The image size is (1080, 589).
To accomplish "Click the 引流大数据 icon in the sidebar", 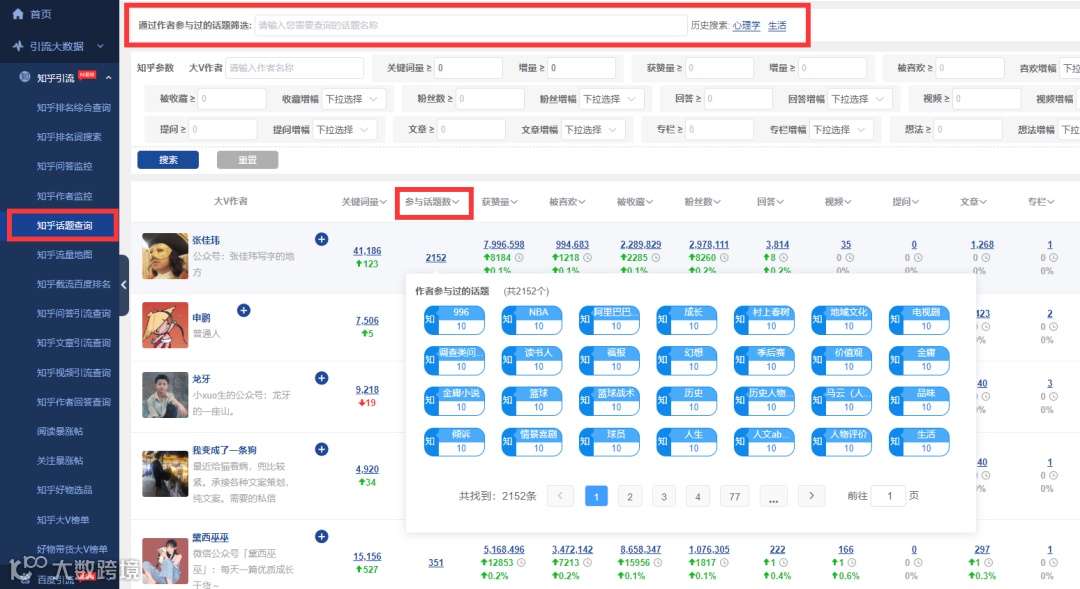I will click(18, 46).
